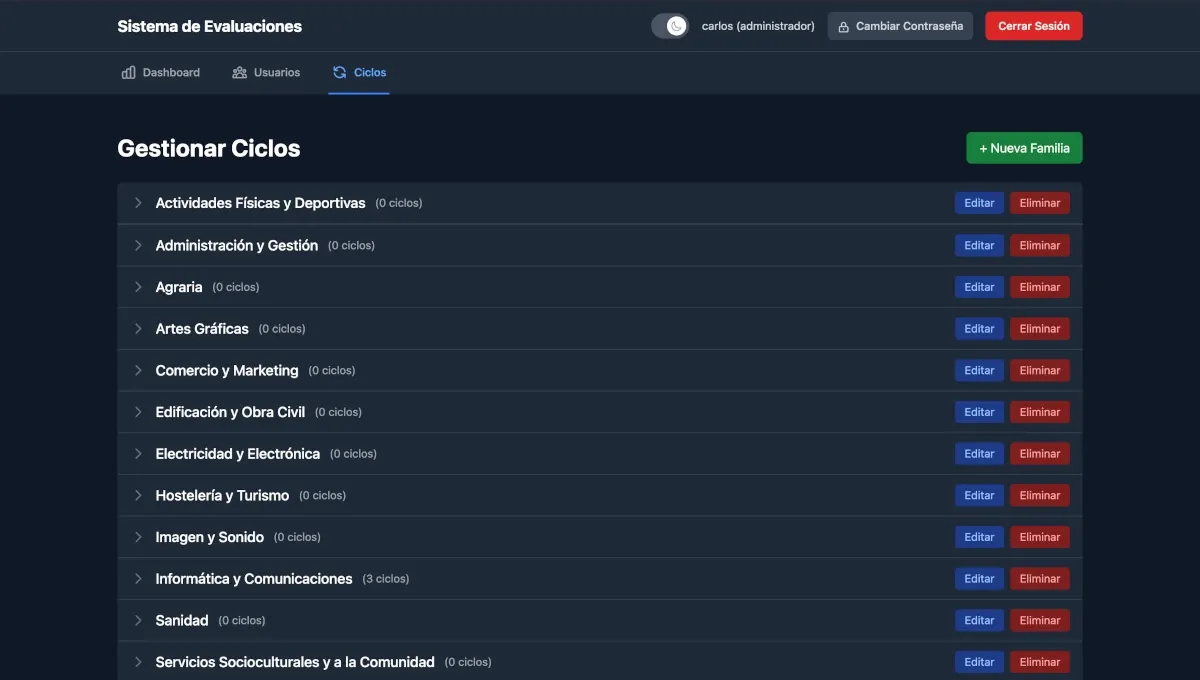Select the cycle arrows icon beside Ciclos
1200x680 pixels.
tap(339, 71)
